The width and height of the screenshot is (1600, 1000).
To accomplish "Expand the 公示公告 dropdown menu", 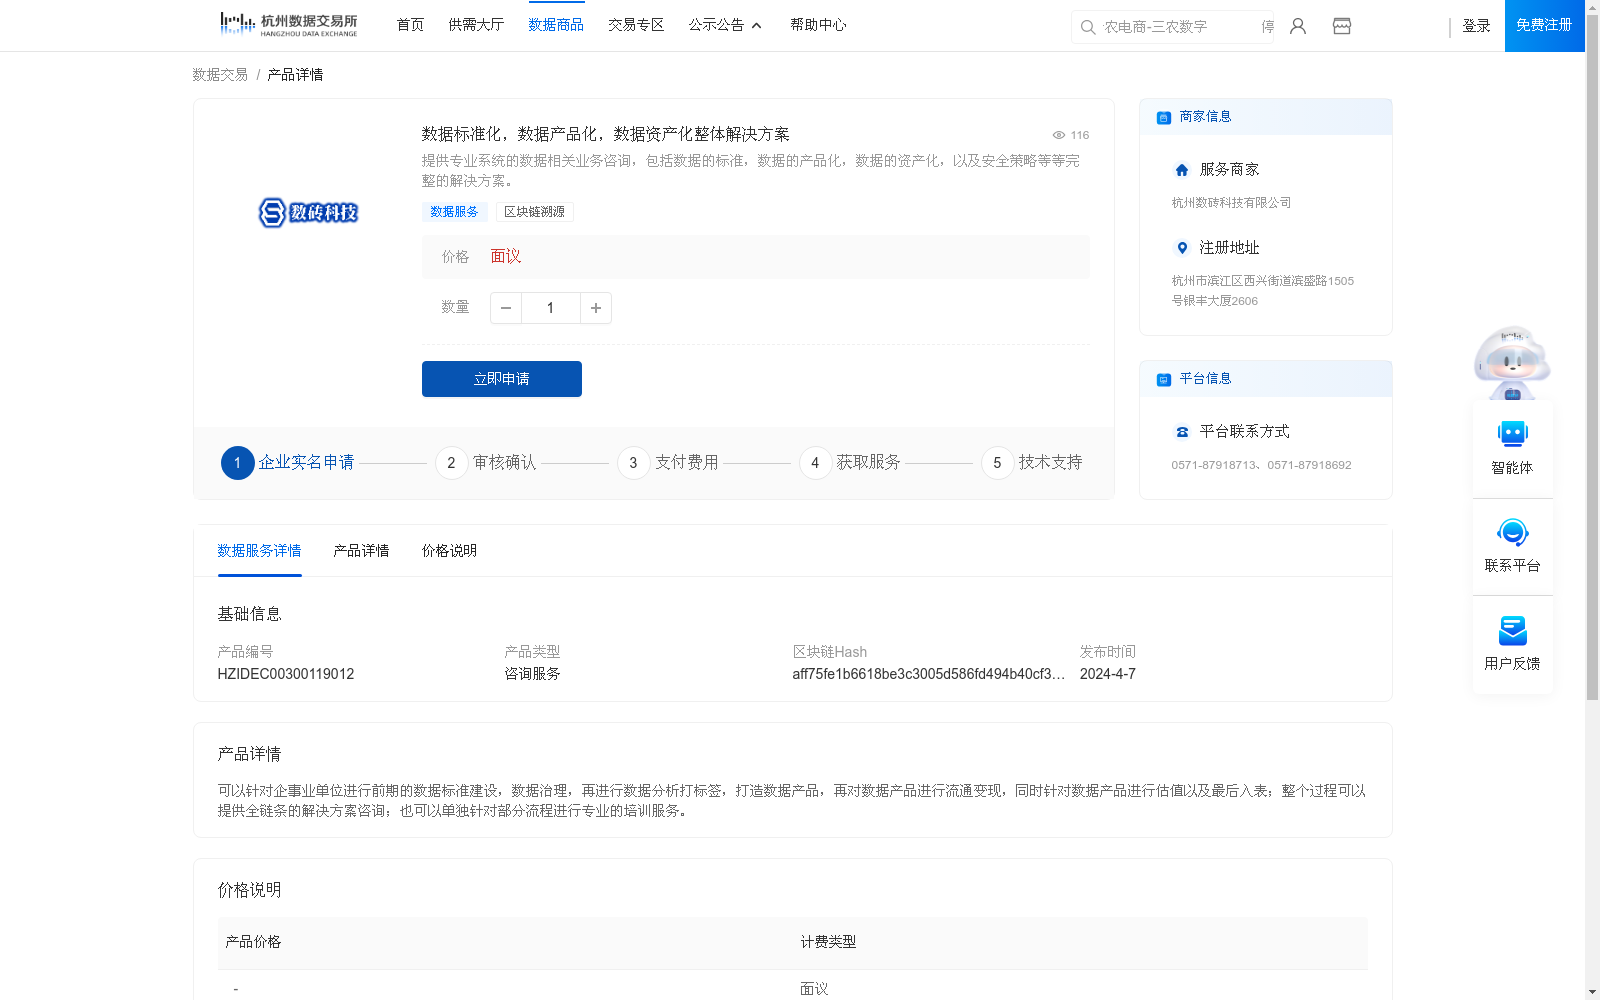I will pos(725,25).
